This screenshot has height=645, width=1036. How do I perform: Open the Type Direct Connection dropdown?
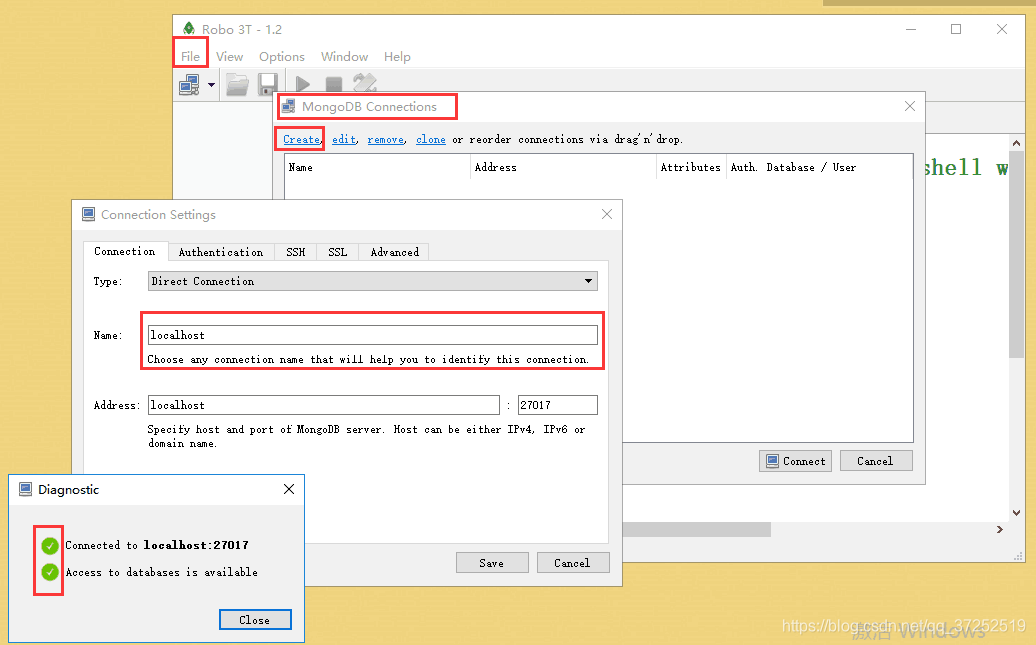click(x=373, y=281)
